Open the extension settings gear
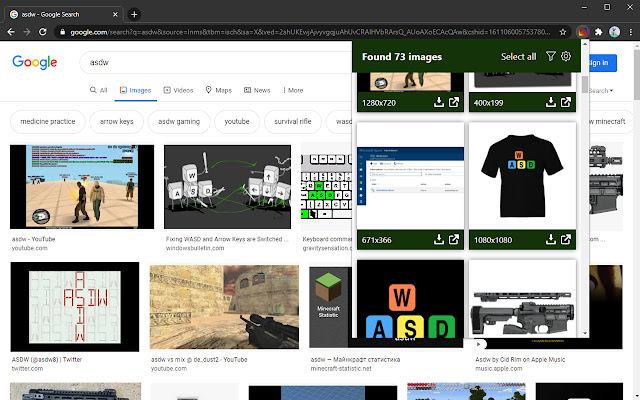640x400 pixels. (x=566, y=56)
